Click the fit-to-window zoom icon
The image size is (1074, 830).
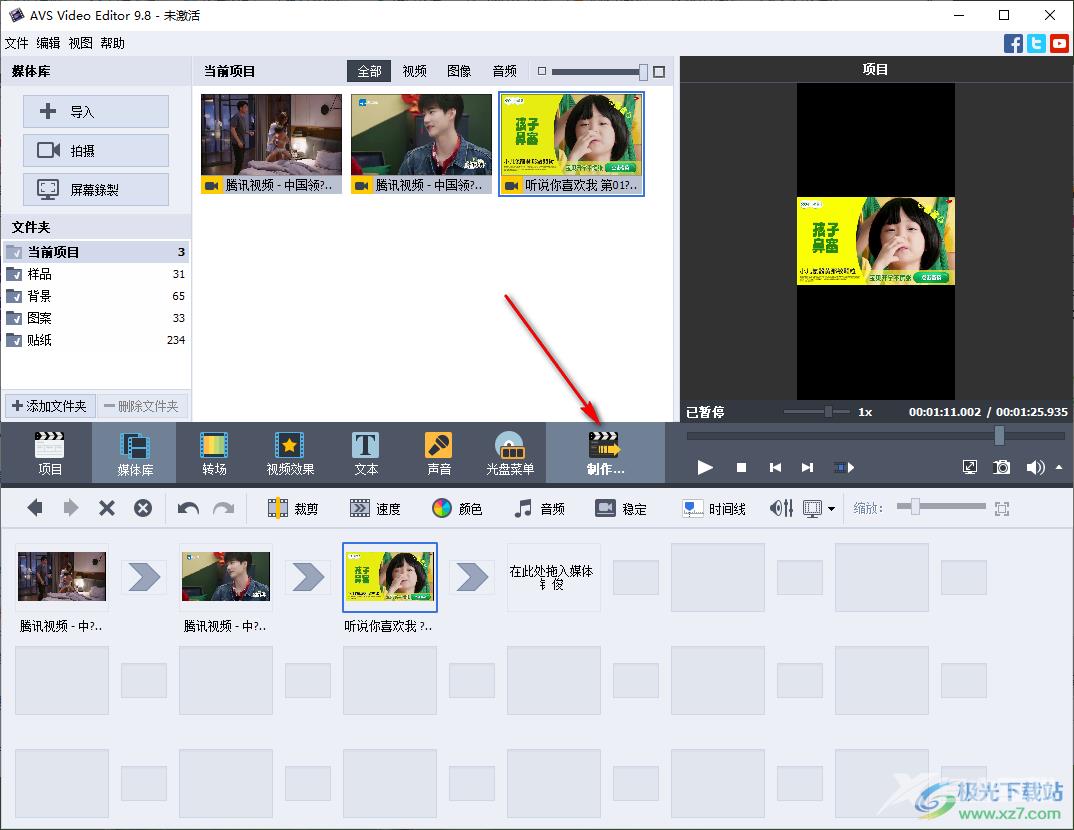point(1001,508)
